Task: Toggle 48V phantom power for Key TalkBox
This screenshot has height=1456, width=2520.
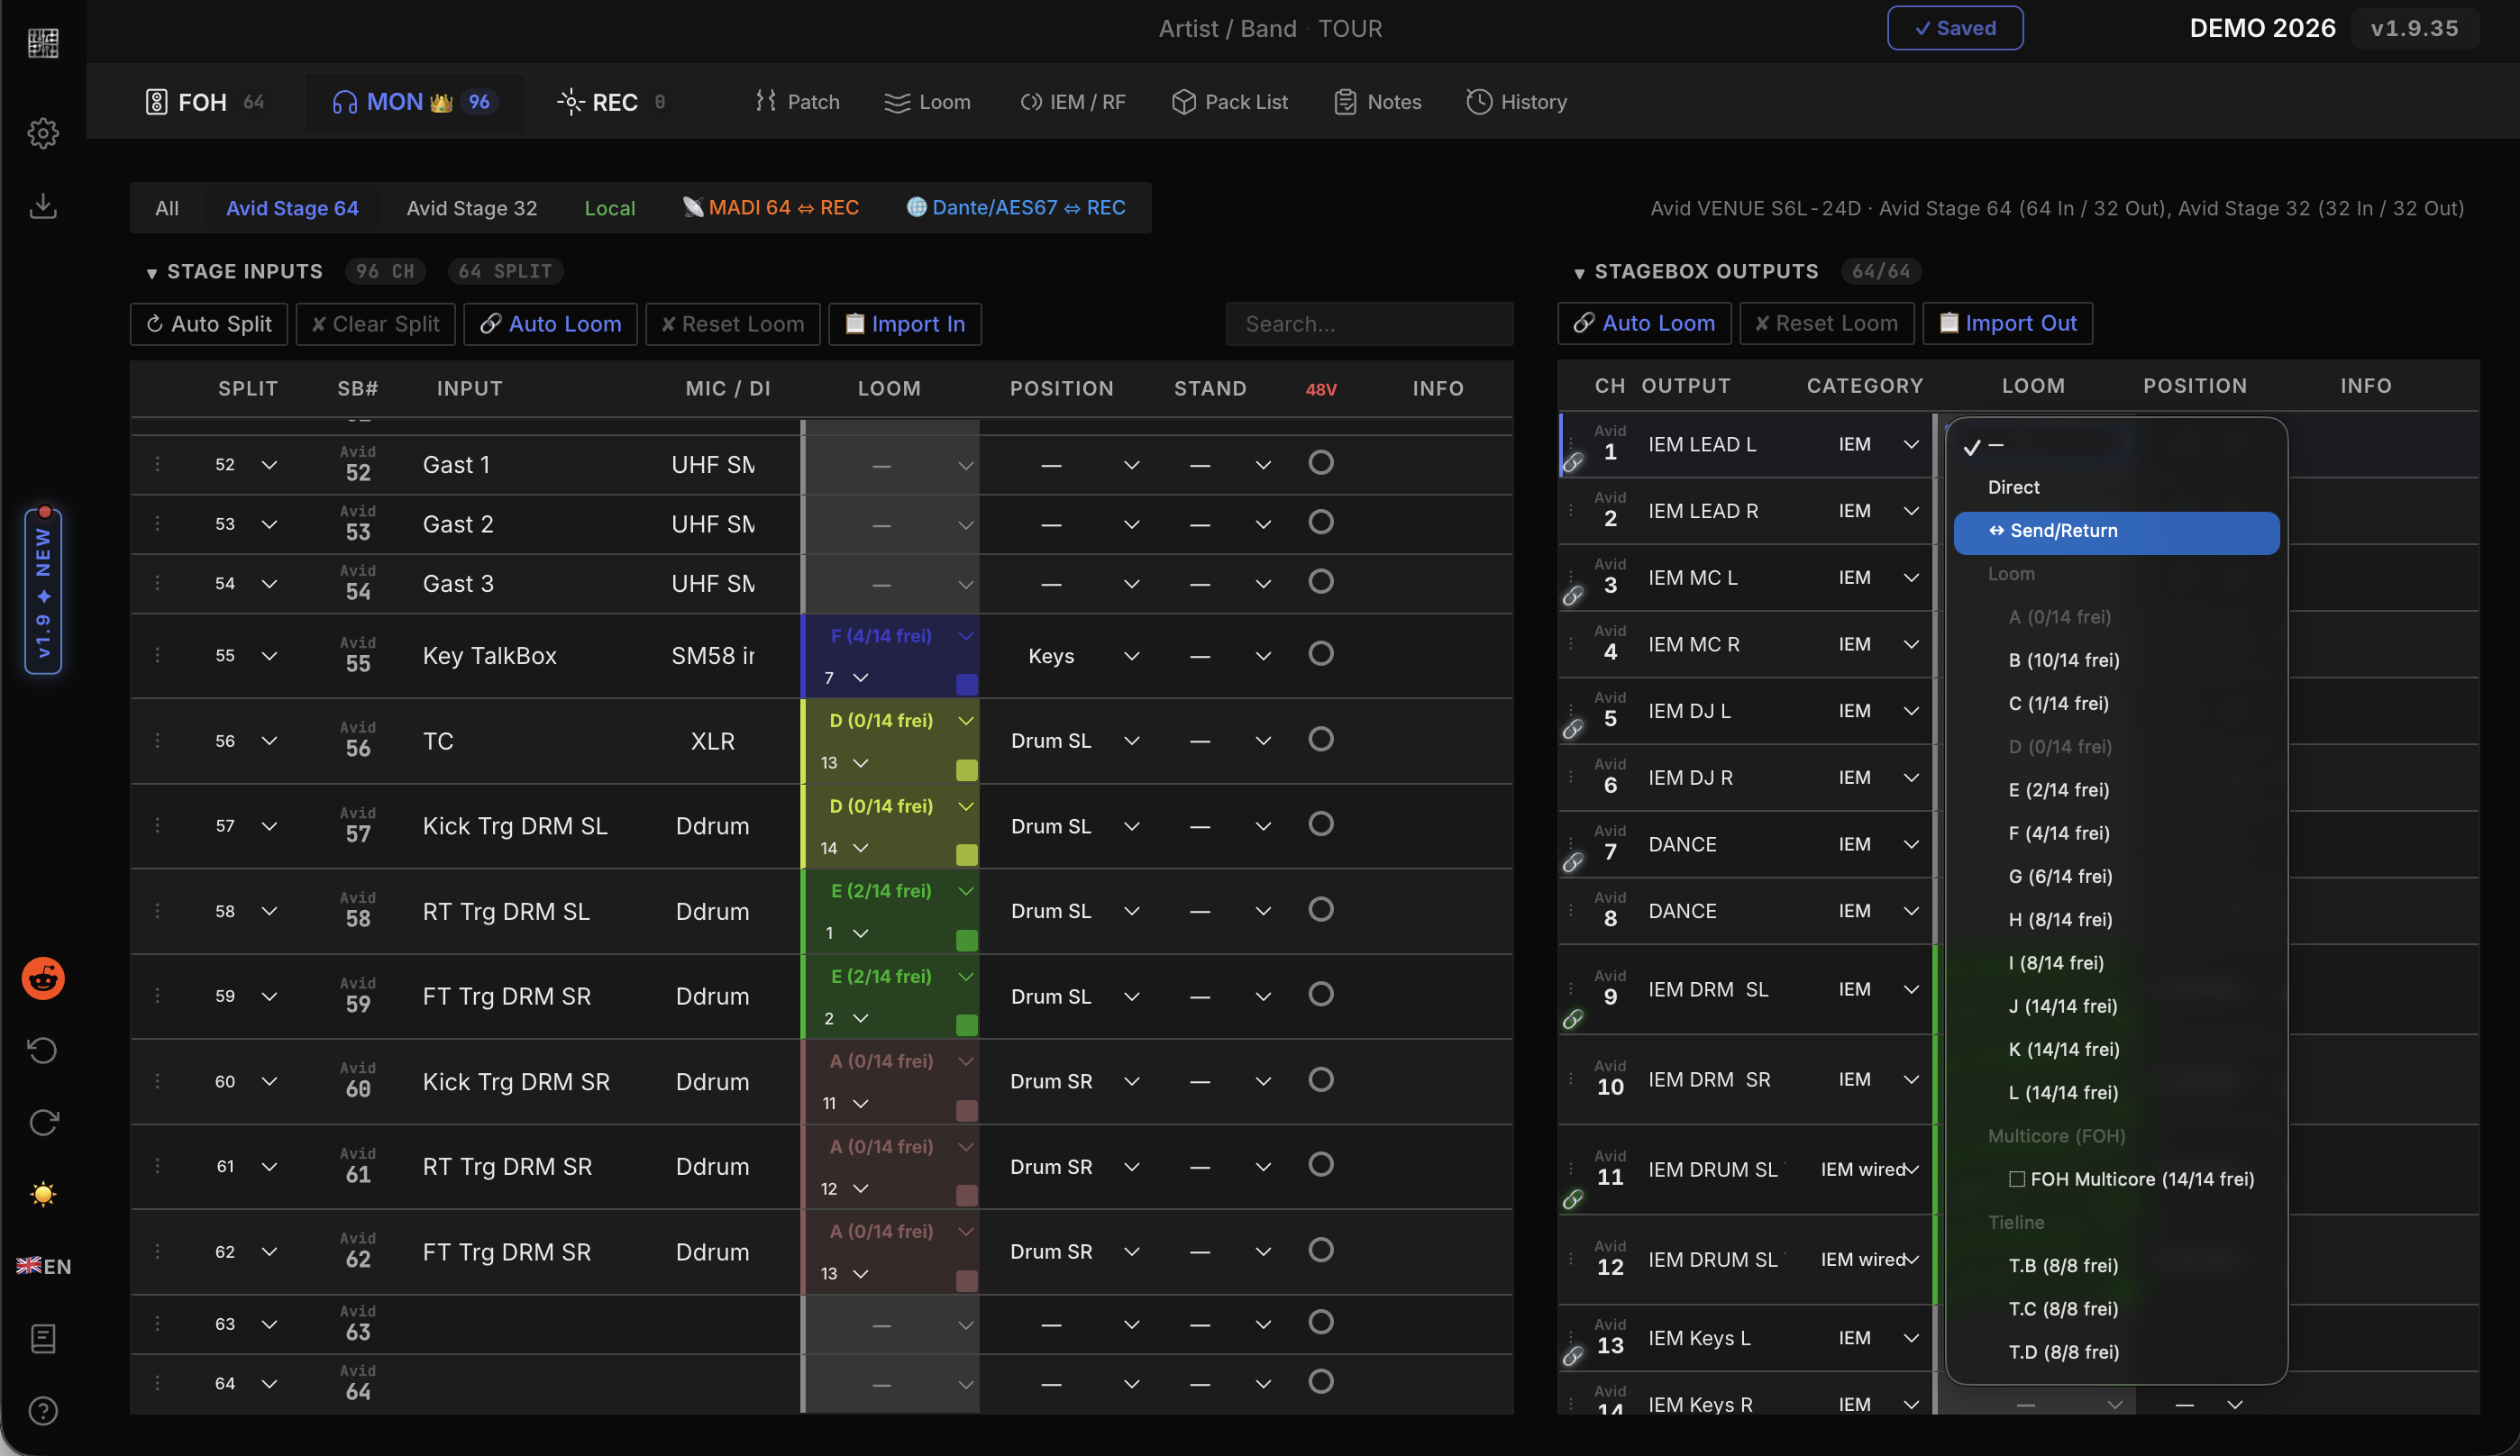Action: coord(1321,653)
